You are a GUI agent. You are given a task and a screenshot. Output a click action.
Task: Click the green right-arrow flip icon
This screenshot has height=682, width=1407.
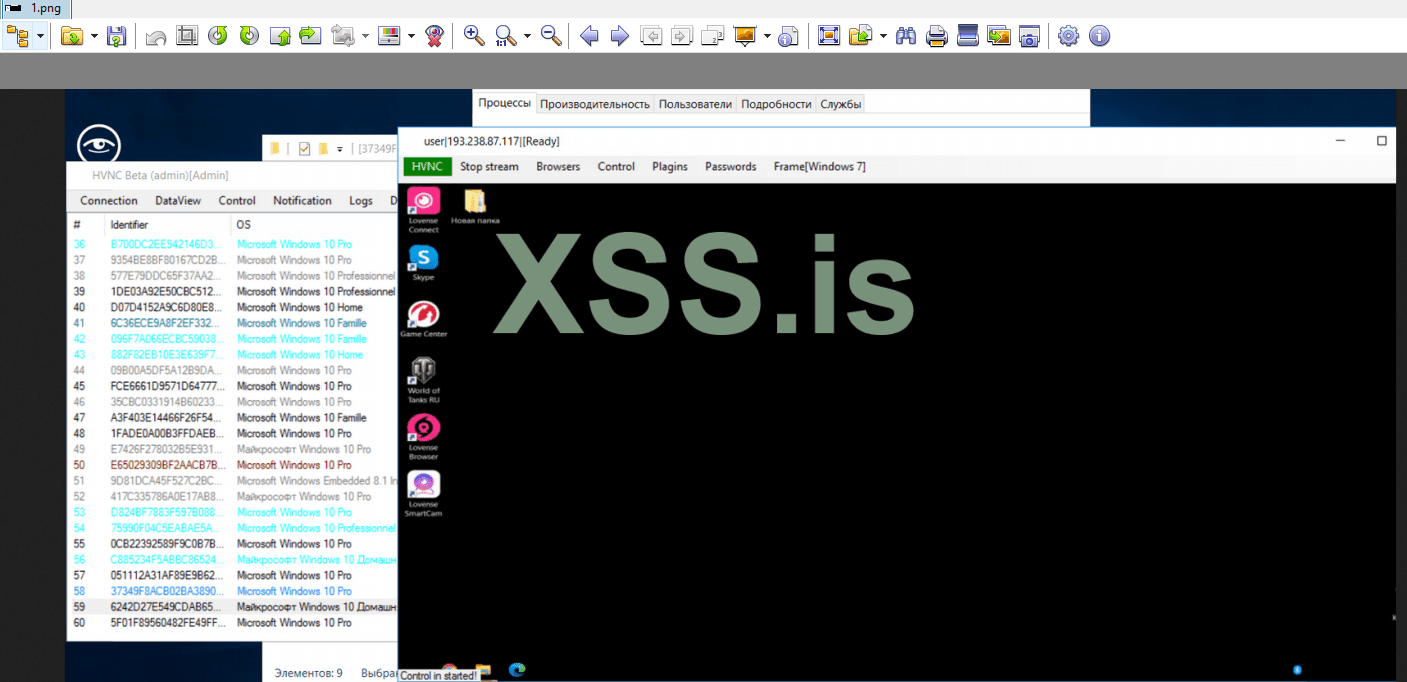tap(310, 37)
